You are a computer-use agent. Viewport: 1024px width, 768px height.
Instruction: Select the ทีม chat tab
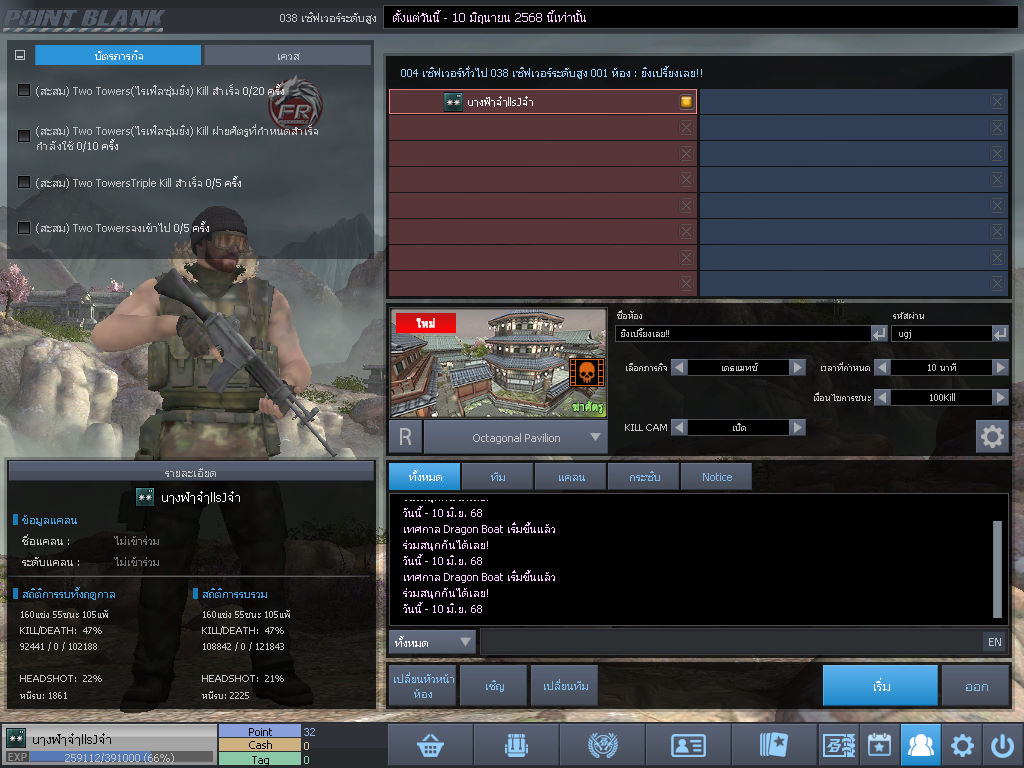click(498, 477)
